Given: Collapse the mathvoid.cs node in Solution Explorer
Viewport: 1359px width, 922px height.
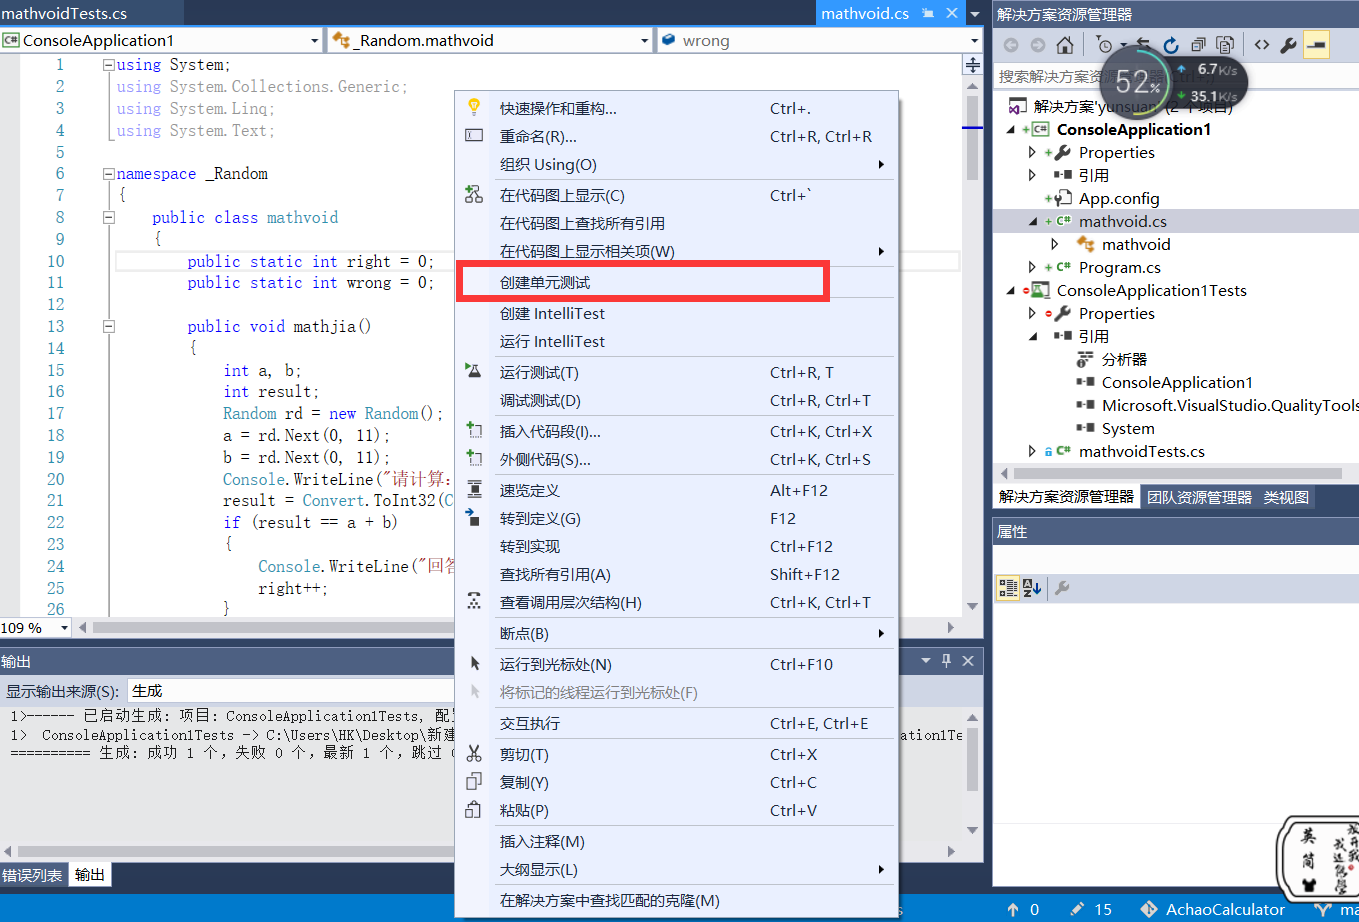Looking at the screenshot, I should 1033,222.
